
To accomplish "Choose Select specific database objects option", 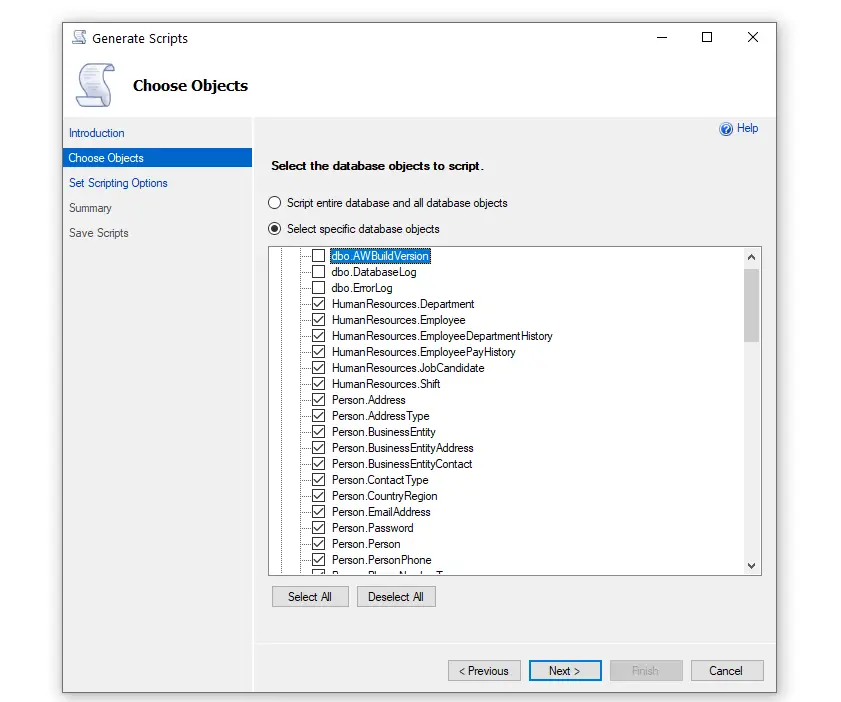I will click(275, 229).
